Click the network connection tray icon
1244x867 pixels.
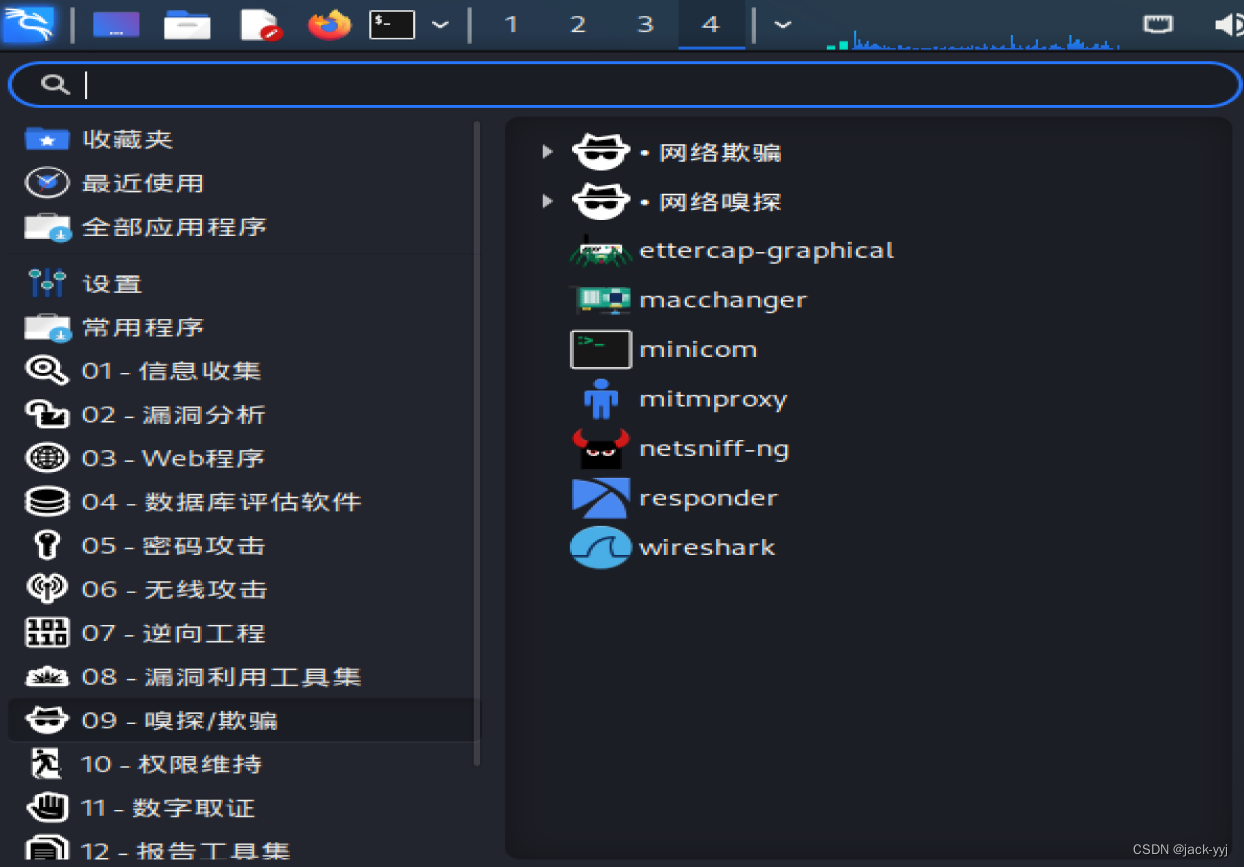coord(1158,24)
